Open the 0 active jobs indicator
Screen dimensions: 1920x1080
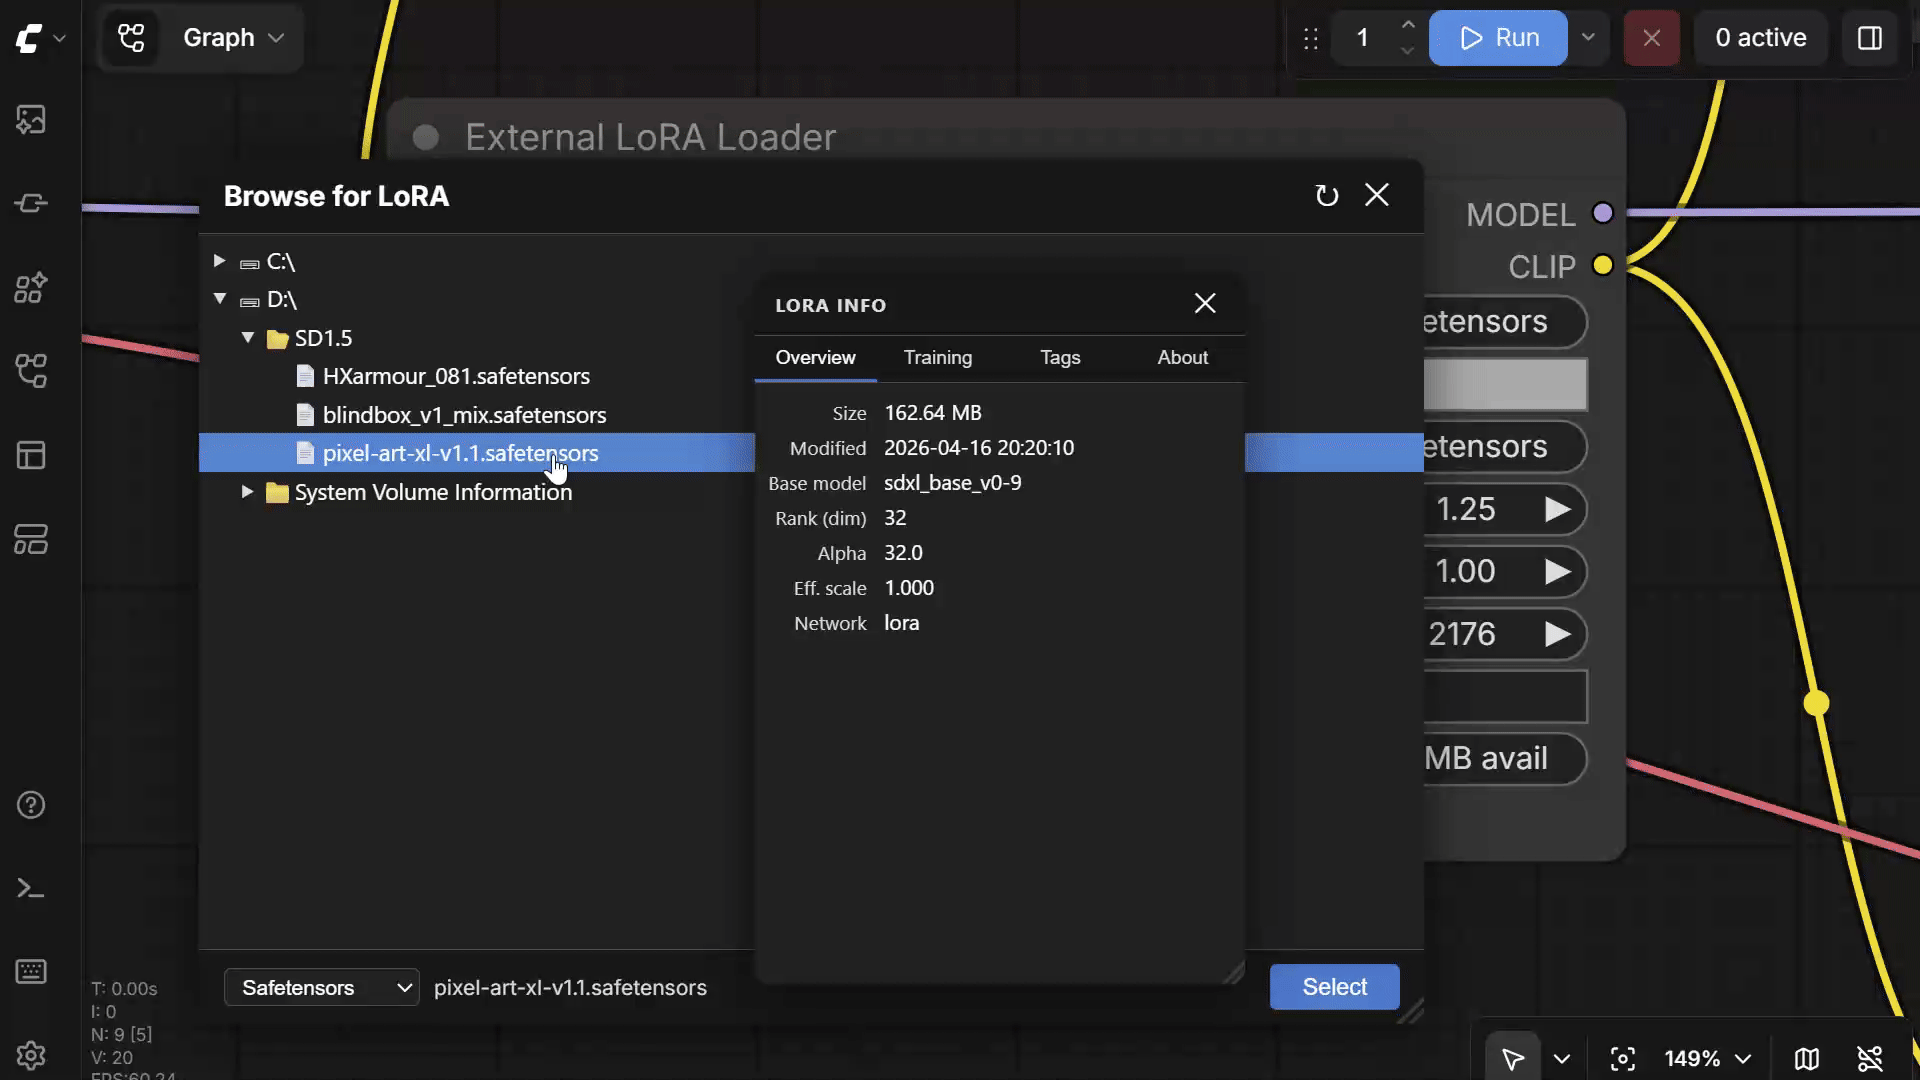(x=1761, y=38)
